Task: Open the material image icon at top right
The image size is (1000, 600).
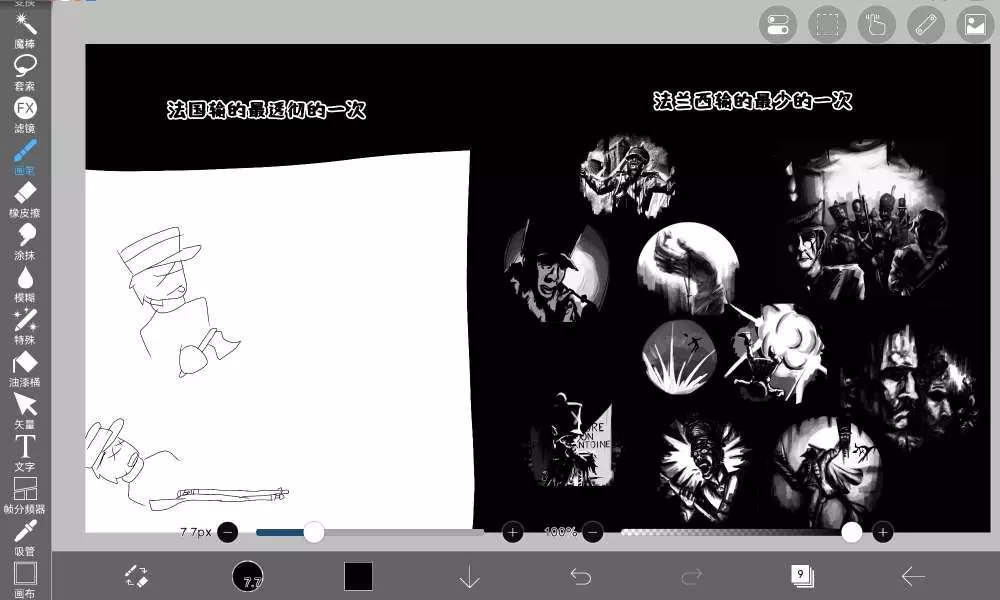Action: tap(975, 25)
